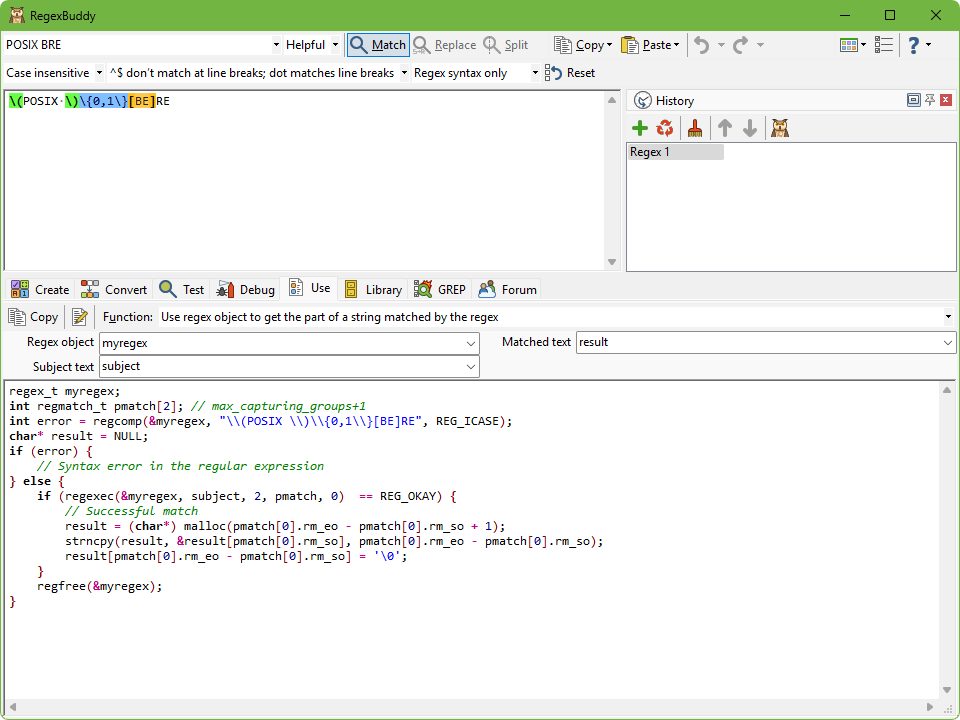Viewport: 960px width, 720px height.
Task: Move regex up in History
Action: [725, 128]
